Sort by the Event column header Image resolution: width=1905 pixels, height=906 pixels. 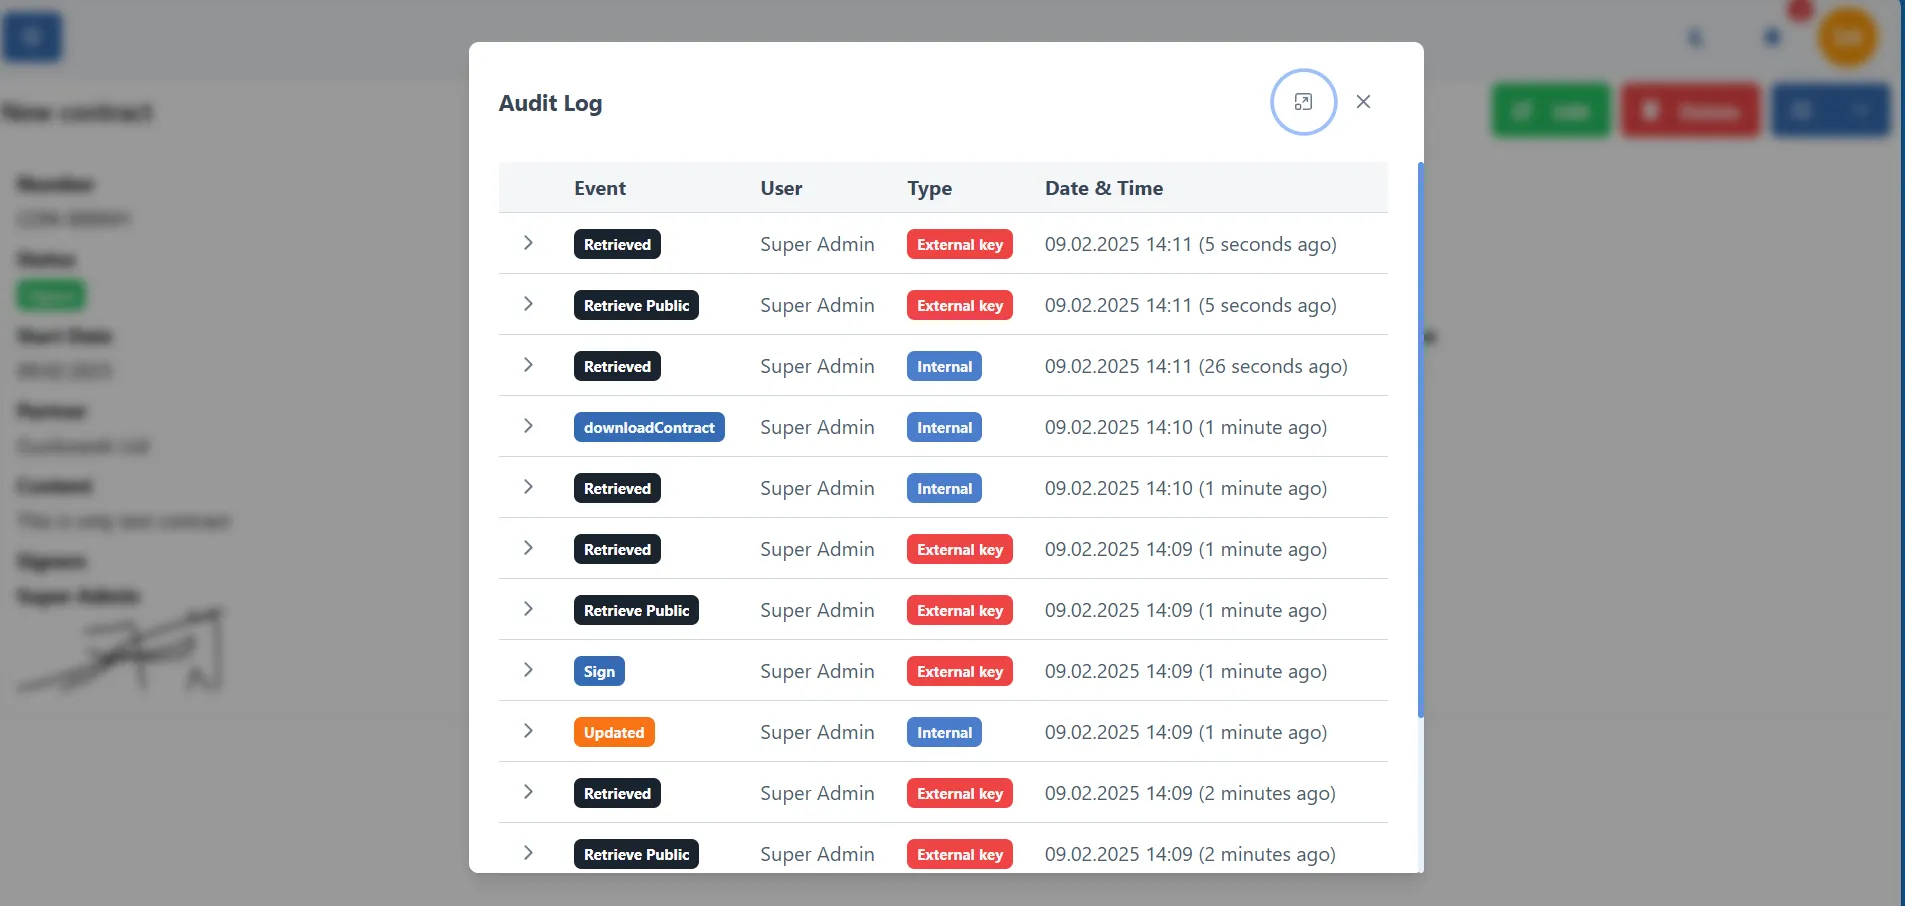[599, 187]
